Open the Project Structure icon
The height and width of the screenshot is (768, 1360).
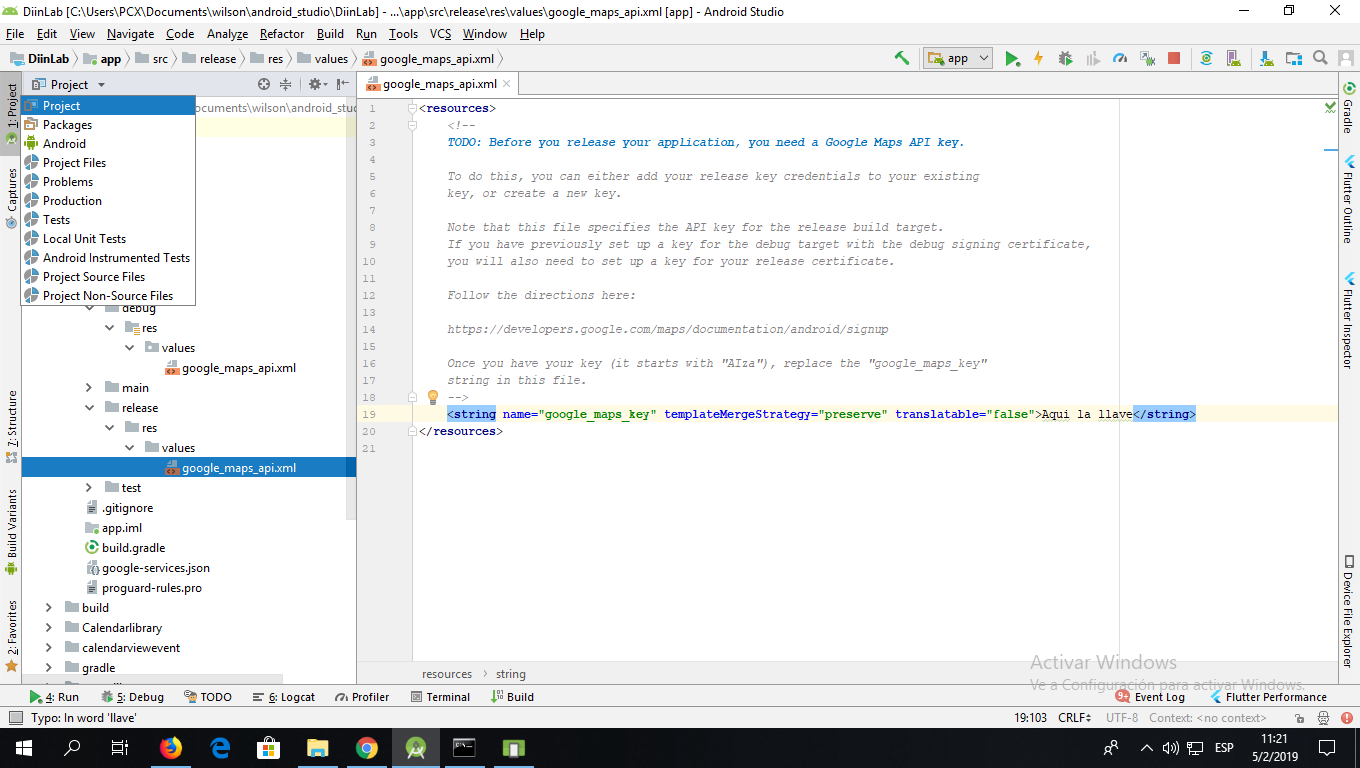click(x=1293, y=58)
